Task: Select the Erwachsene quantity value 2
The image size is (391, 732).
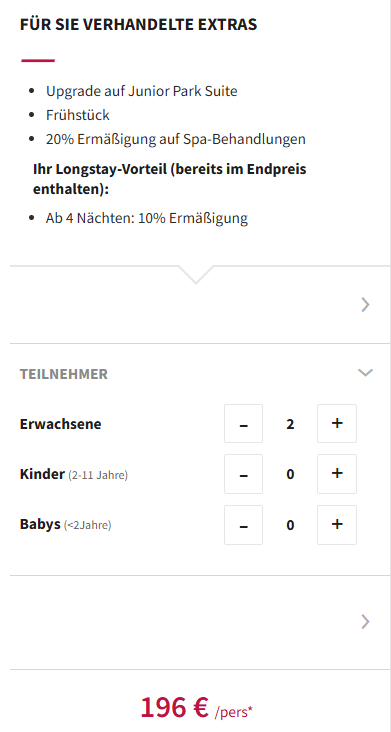Action: (290, 424)
